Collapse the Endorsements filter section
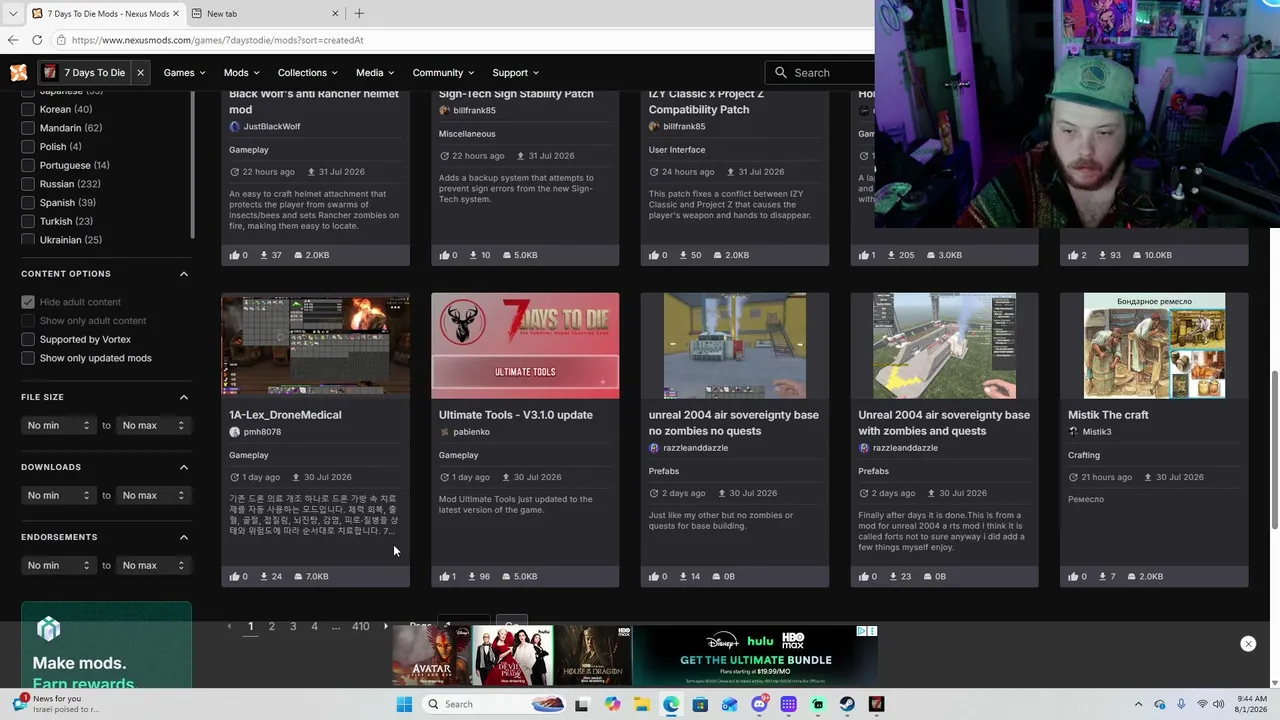The image size is (1280, 720). tap(184, 537)
